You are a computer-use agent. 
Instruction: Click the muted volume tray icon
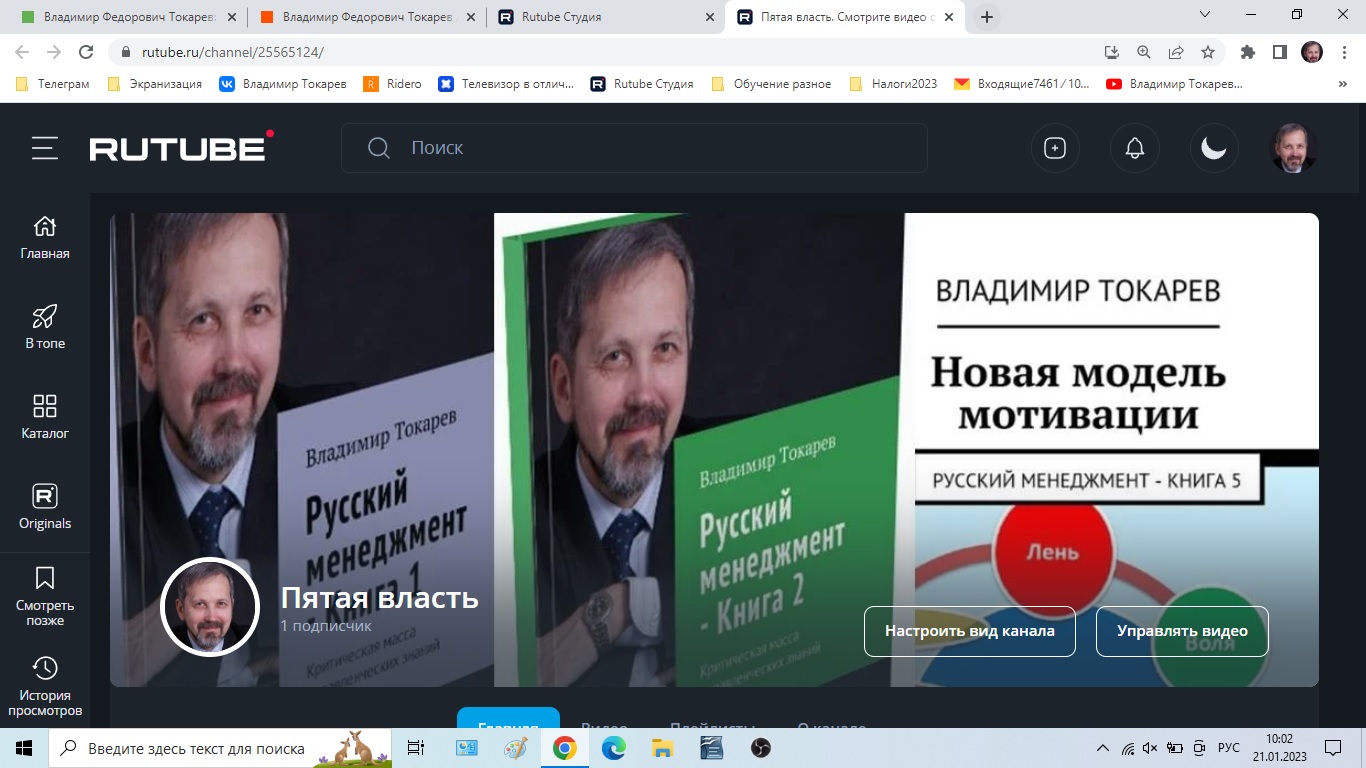[1150, 748]
